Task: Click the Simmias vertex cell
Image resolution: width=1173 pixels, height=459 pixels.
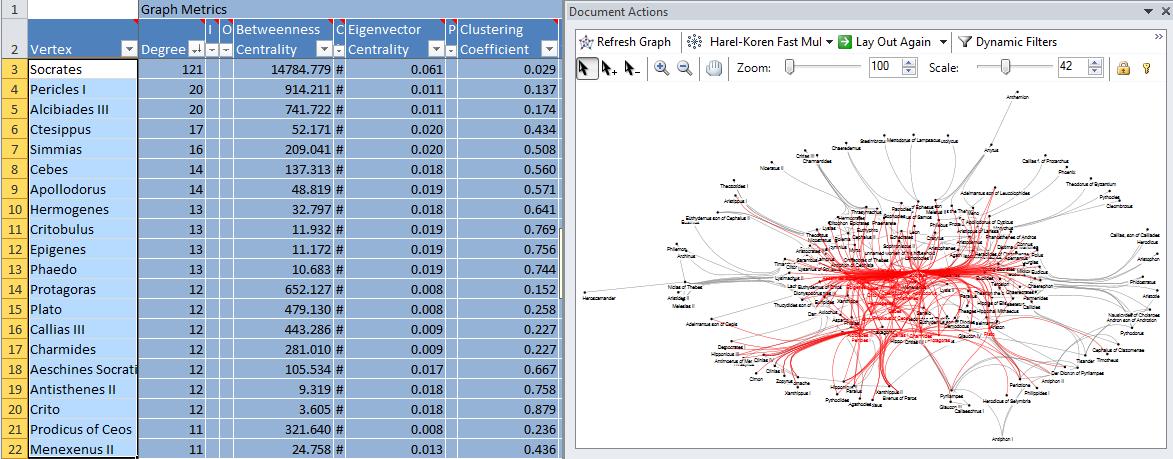Action: pos(82,150)
